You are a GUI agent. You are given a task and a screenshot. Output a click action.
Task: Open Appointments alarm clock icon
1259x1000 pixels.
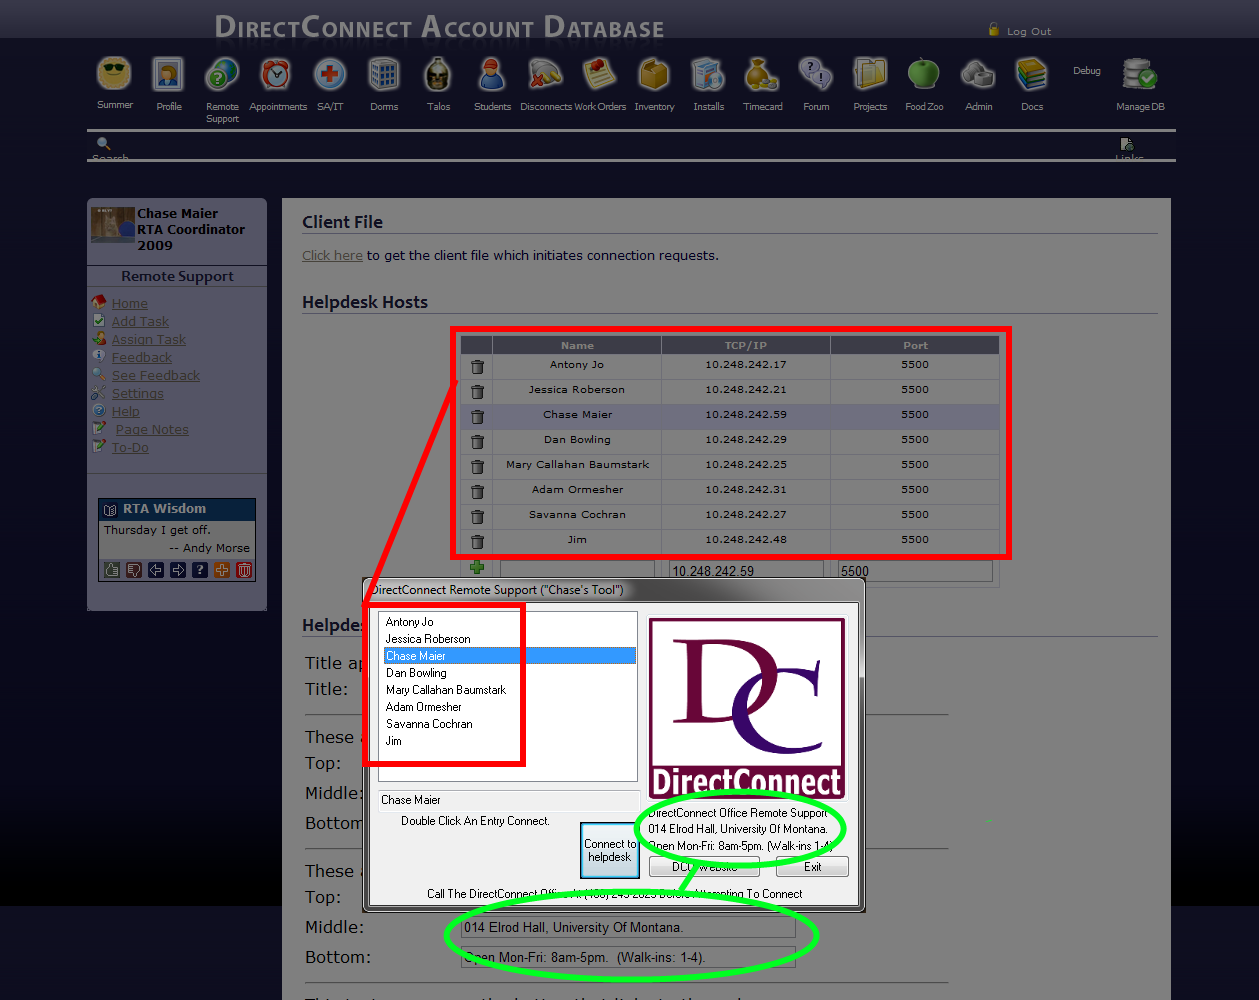click(x=276, y=75)
